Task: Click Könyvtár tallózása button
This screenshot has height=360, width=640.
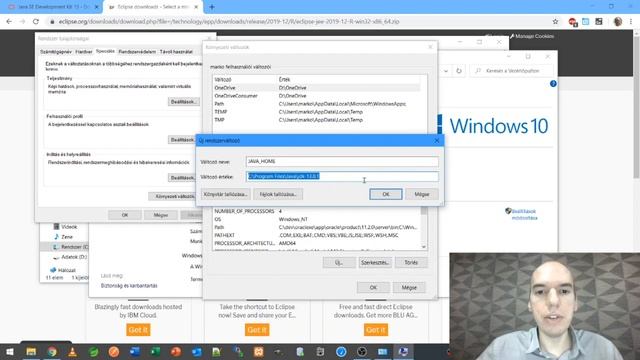Action: pyautogui.click(x=225, y=194)
